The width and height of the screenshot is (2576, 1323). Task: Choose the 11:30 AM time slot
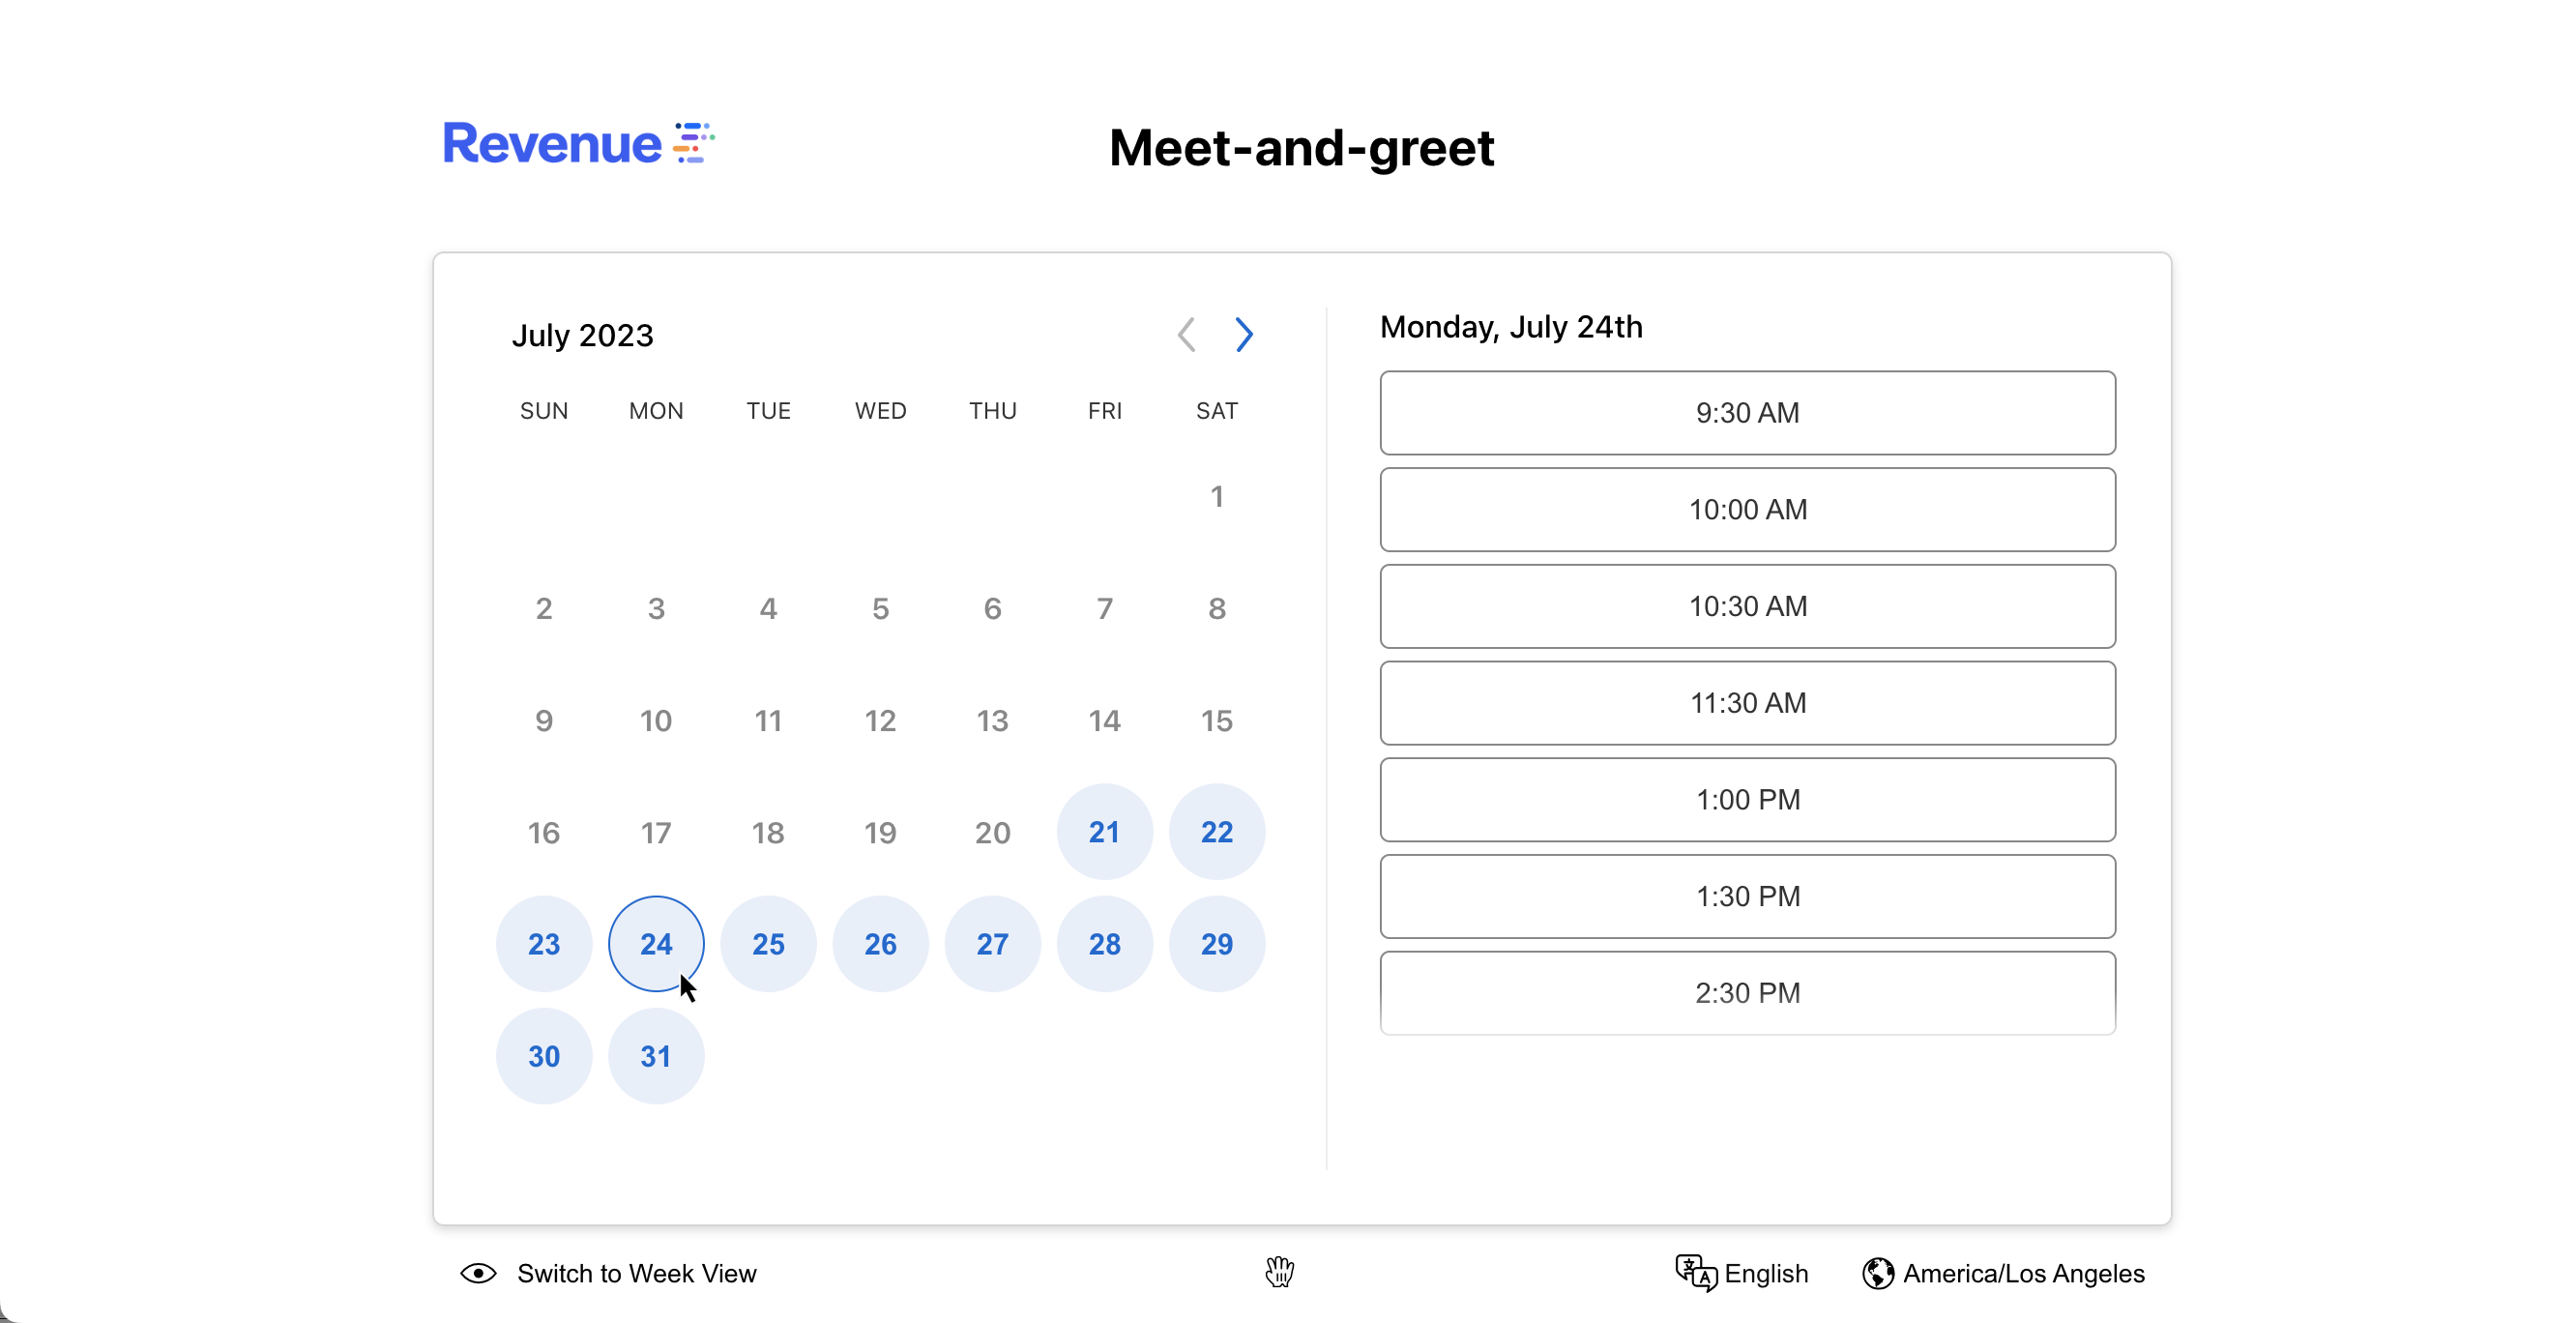[1747, 703]
